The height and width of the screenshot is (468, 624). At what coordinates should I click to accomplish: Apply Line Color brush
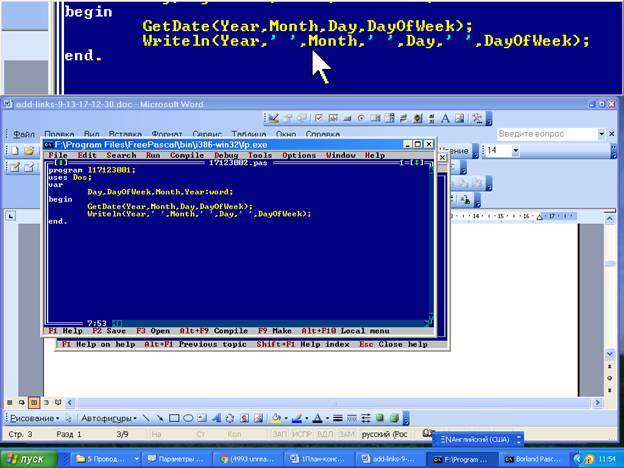296,418
